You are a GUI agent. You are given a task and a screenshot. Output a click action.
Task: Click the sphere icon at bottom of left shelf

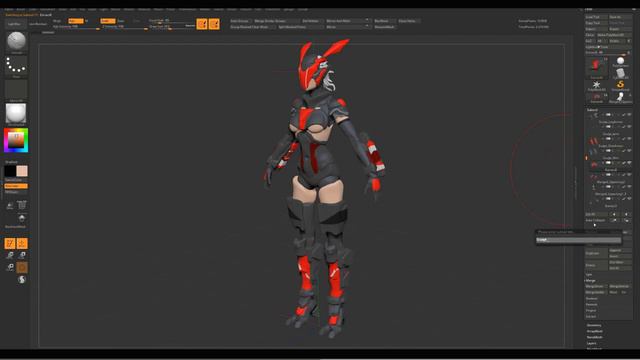[22, 280]
